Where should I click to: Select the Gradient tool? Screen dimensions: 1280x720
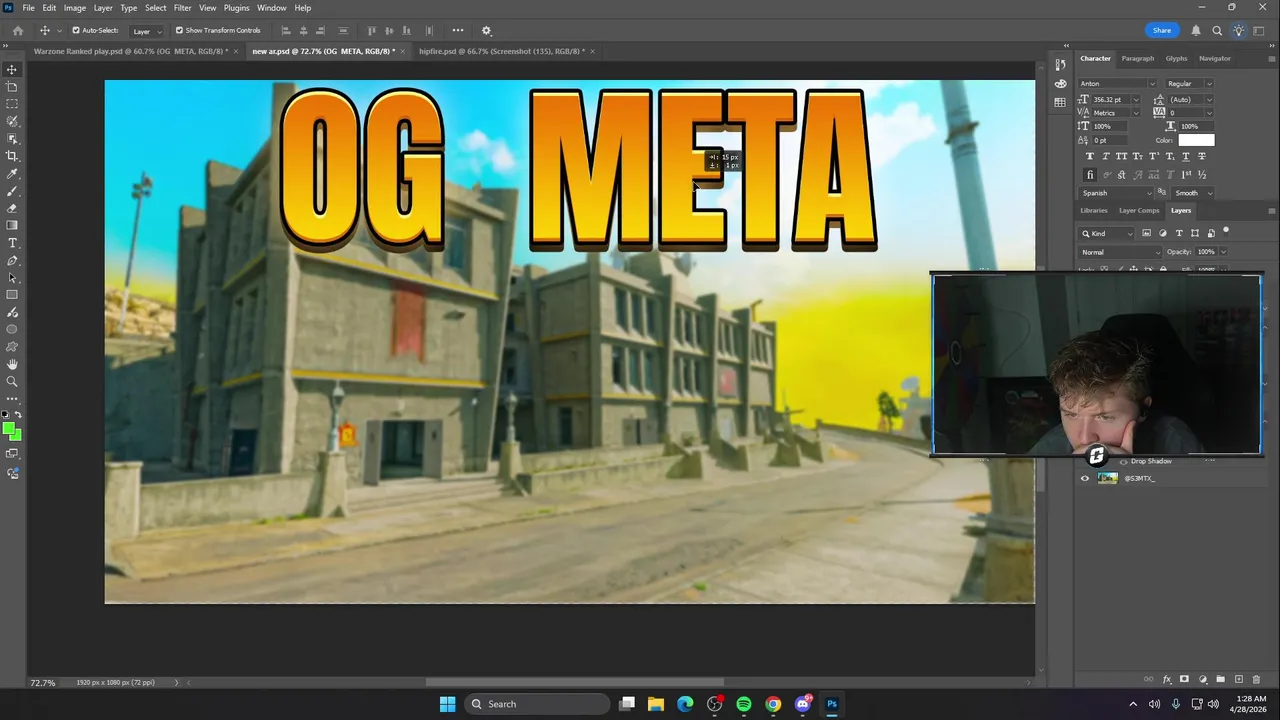(x=12, y=225)
